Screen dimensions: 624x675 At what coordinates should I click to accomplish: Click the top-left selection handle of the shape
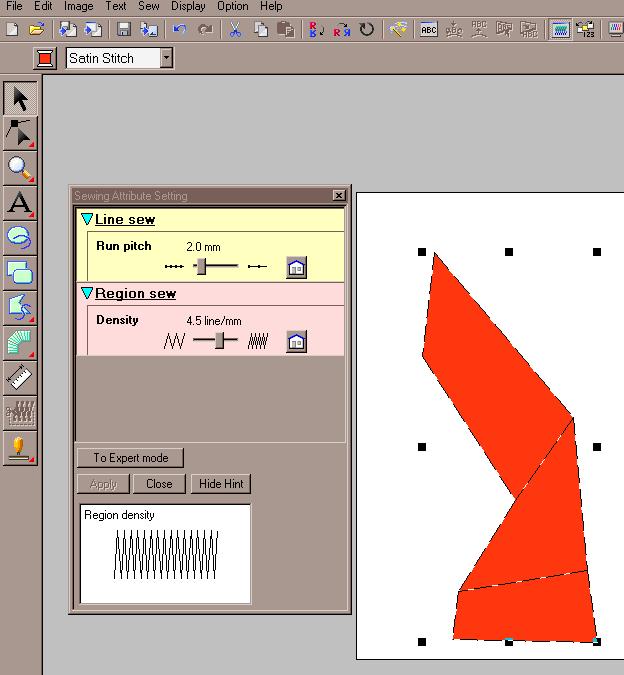click(x=422, y=252)
